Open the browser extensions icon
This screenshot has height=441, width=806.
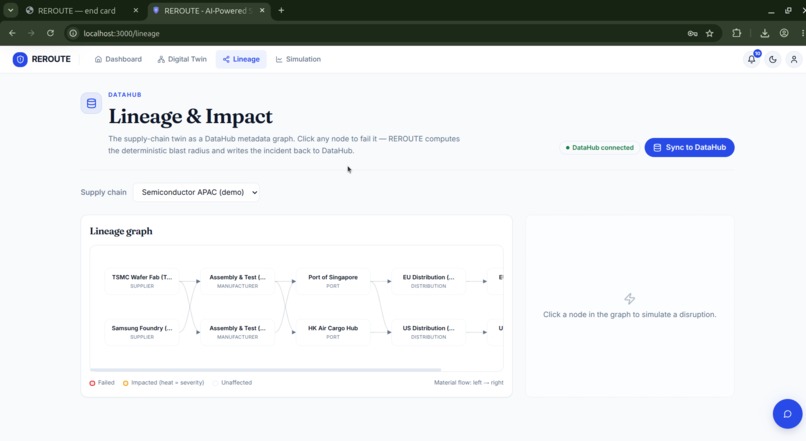[x=737, y=33]
